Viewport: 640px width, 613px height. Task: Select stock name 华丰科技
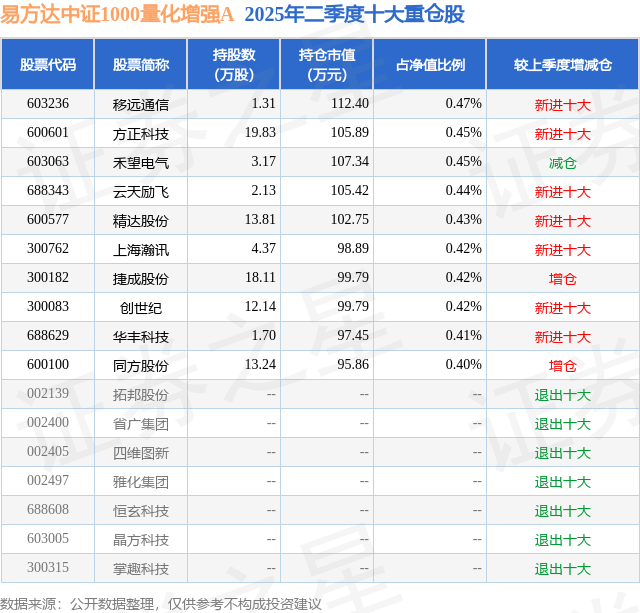coord(141,337)
